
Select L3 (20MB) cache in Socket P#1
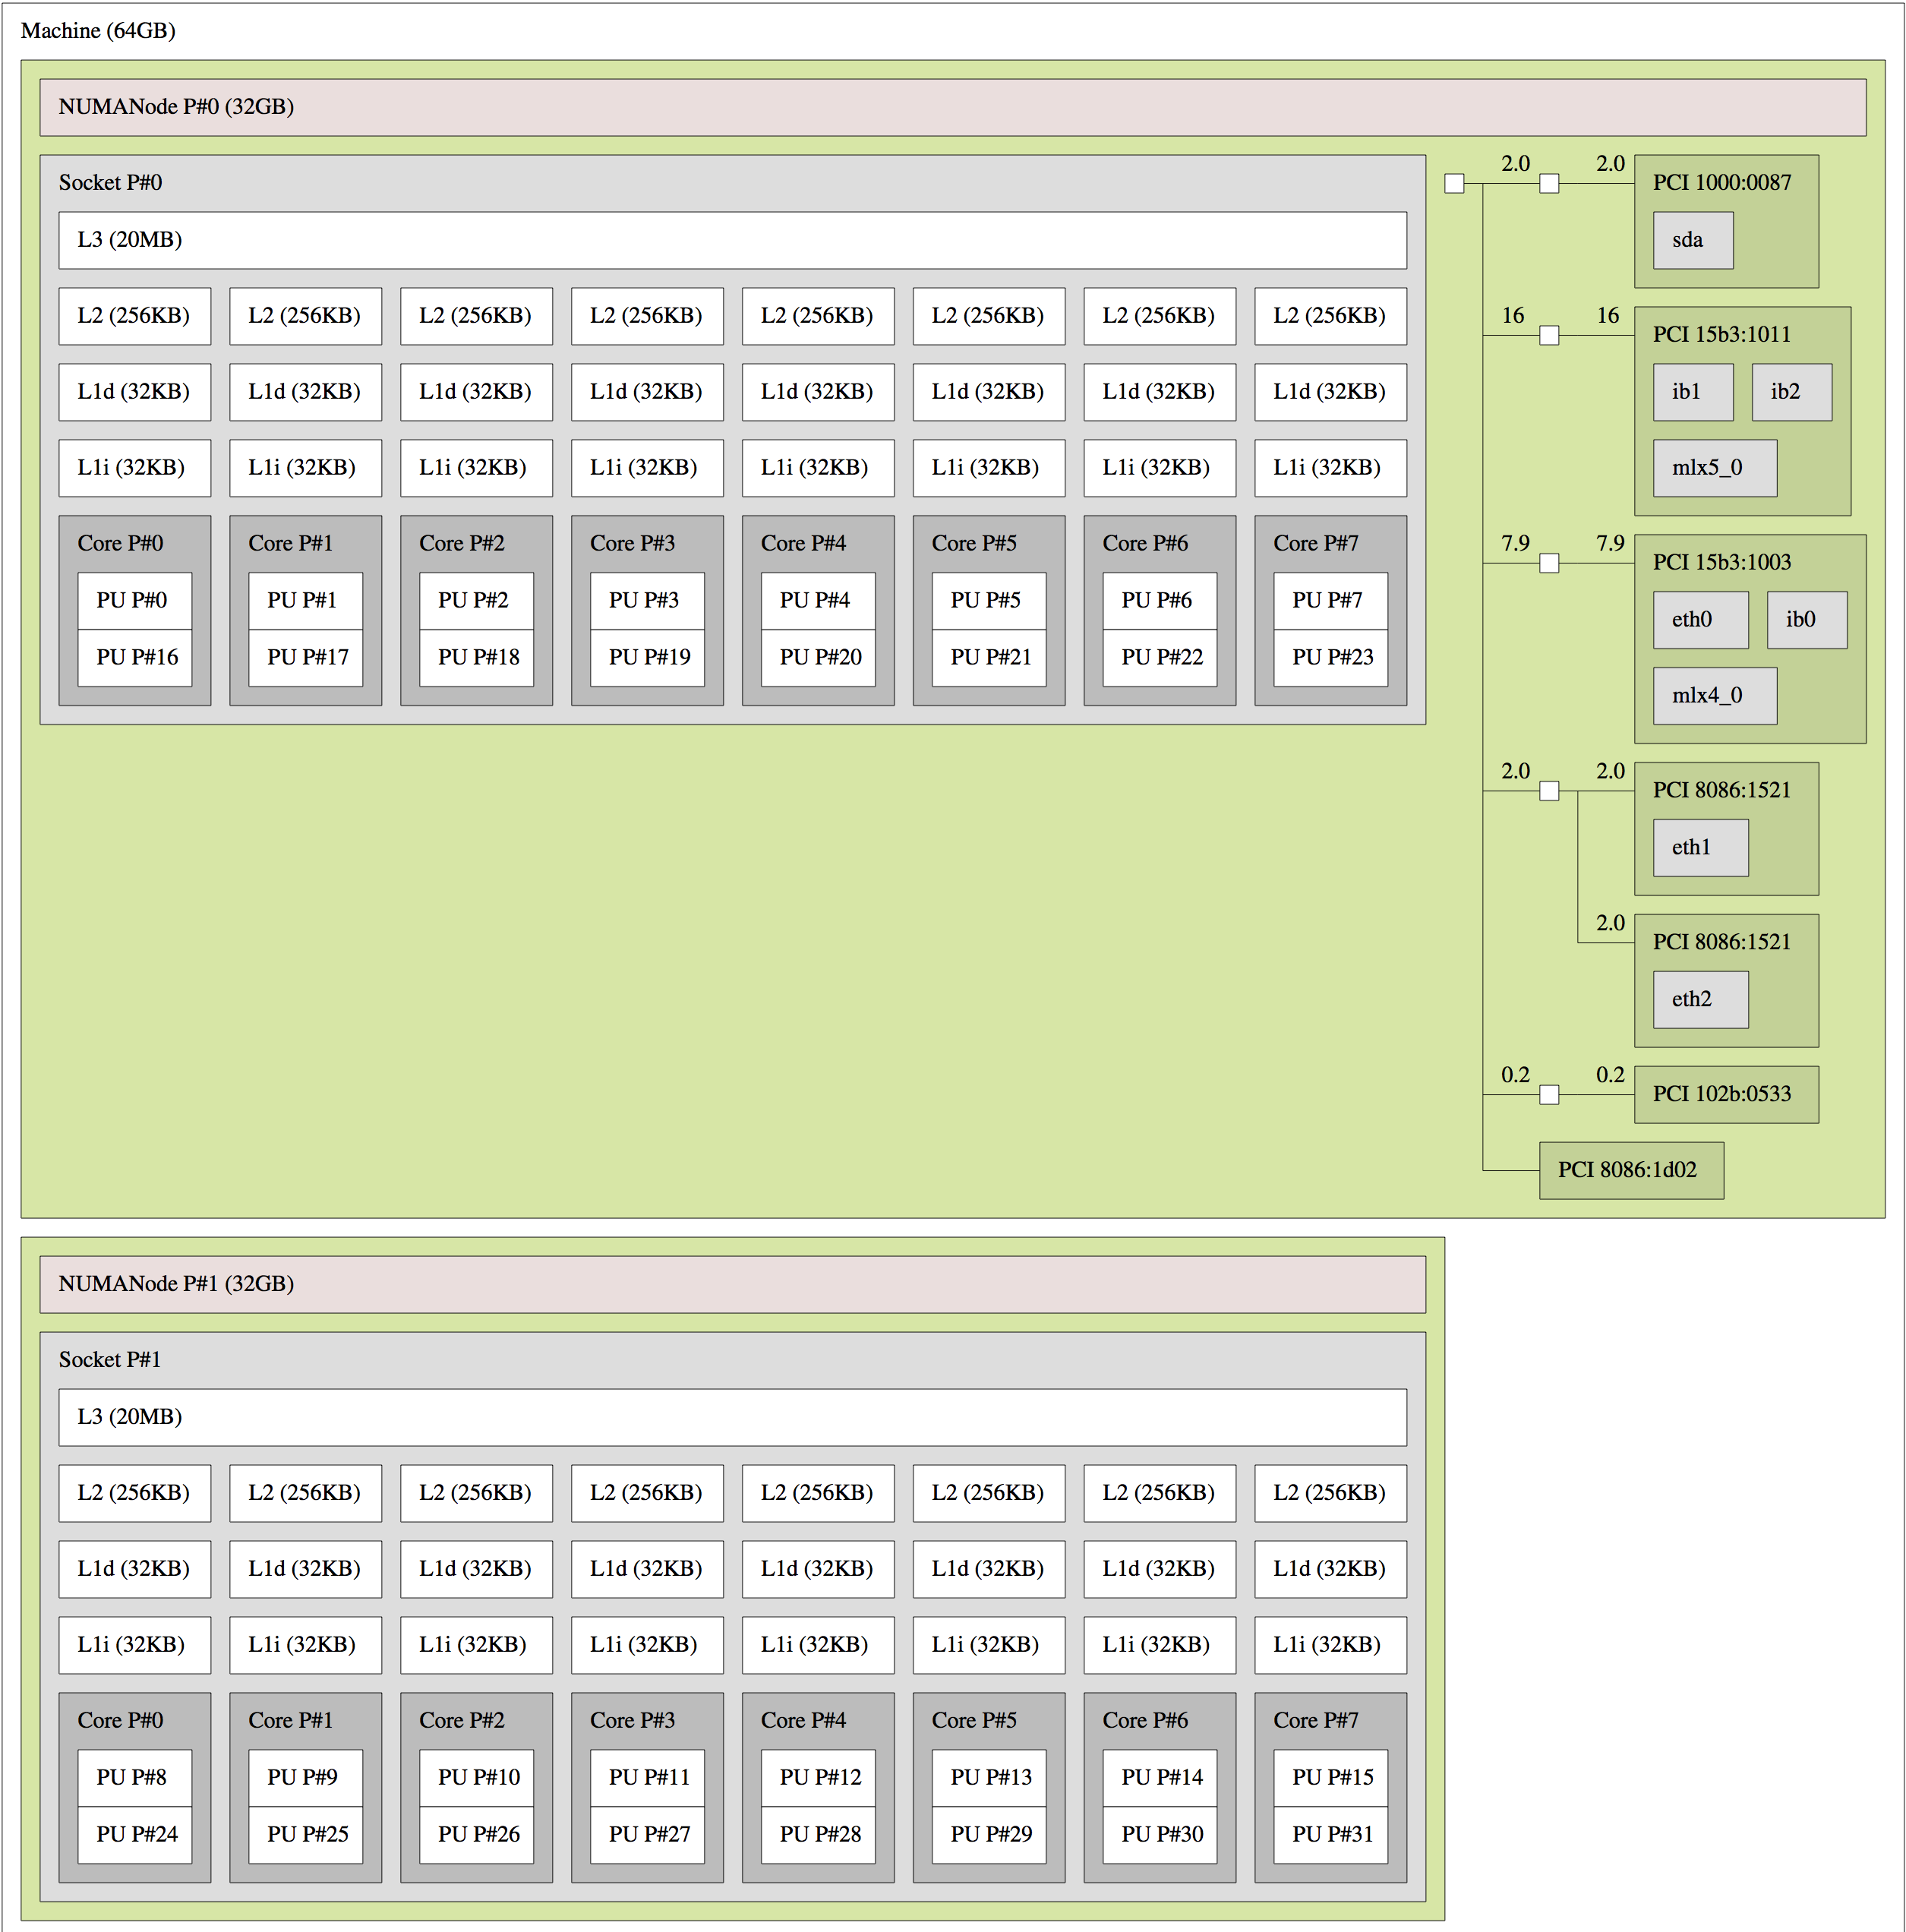(x=732, y=1418)
